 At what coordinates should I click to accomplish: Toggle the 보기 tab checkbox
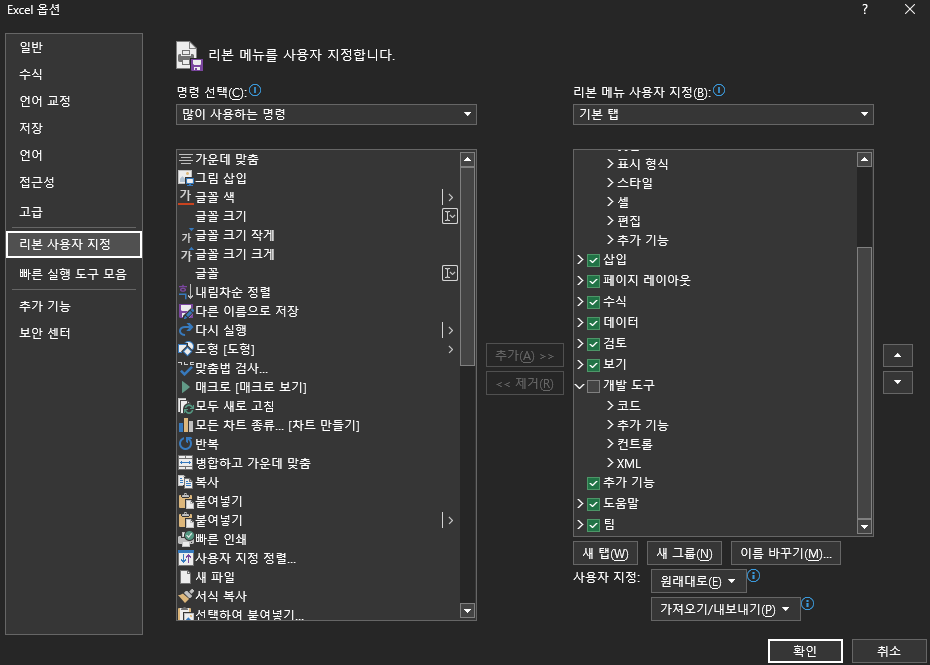593,365
